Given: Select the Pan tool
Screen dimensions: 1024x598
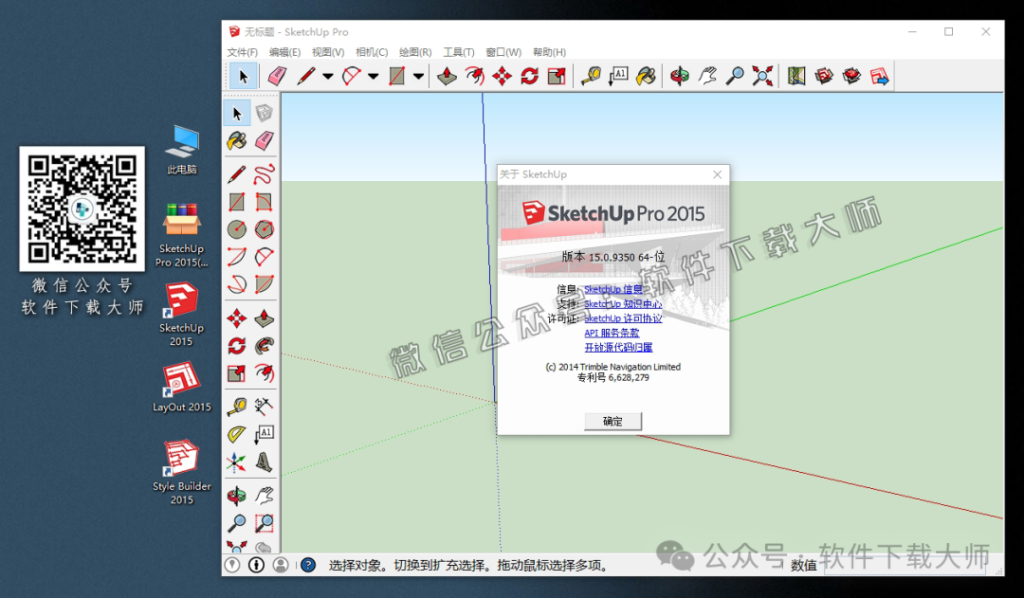Looking at the screenshot, I should [706, 75].
